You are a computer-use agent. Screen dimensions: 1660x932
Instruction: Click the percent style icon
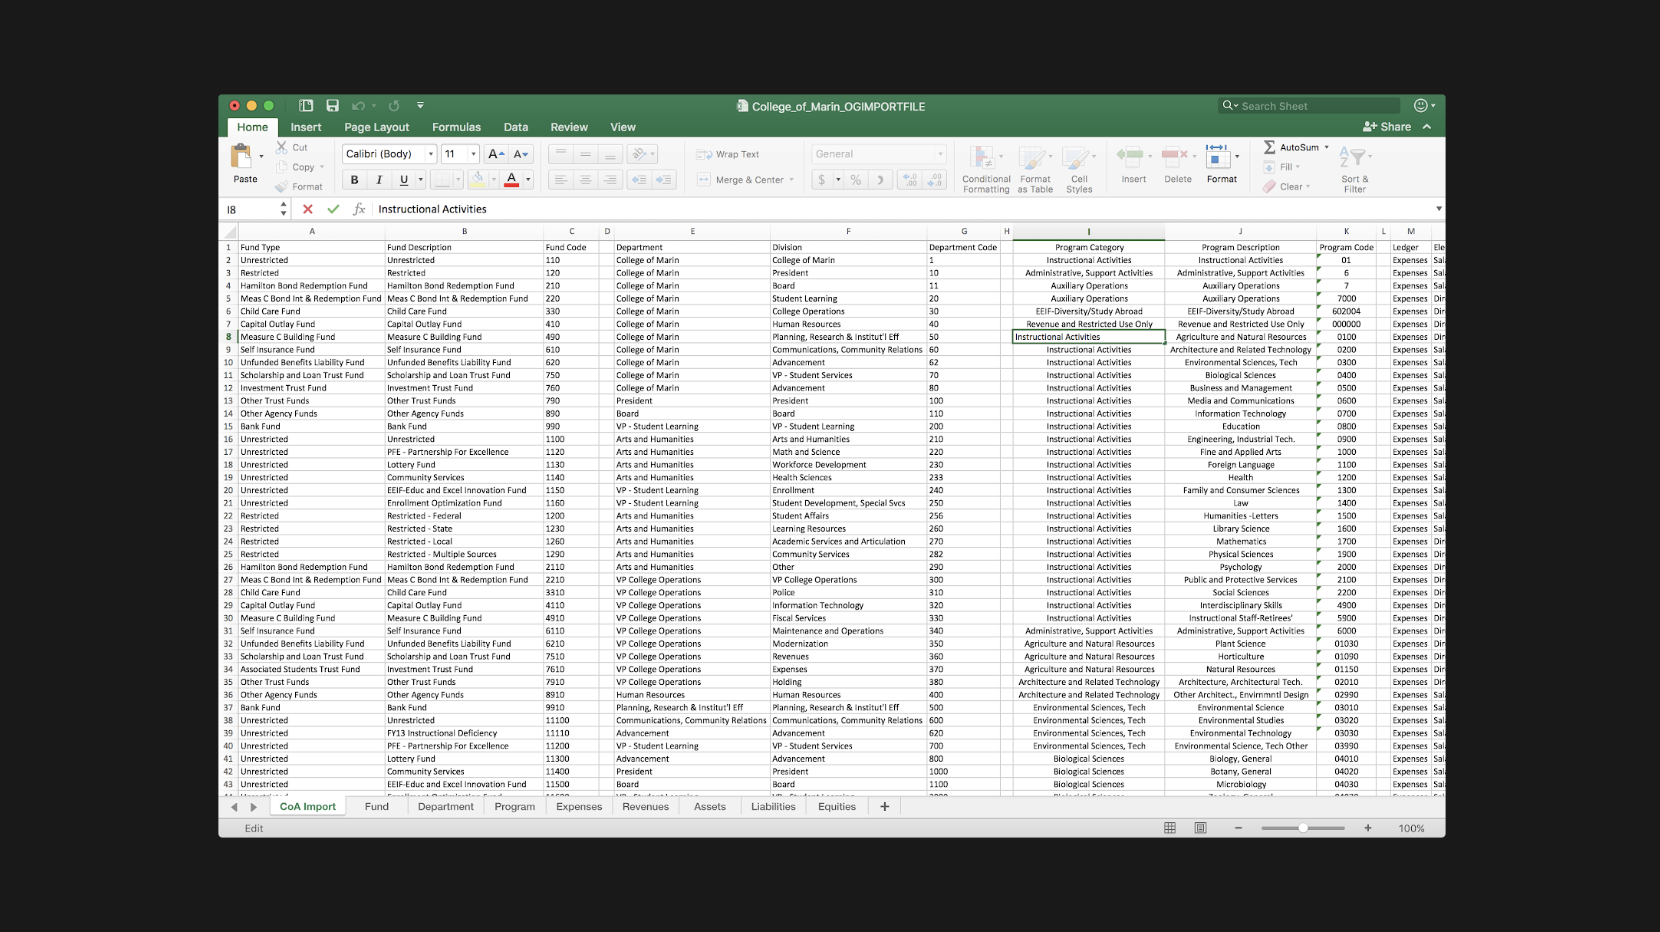click(x=856, y=180)
